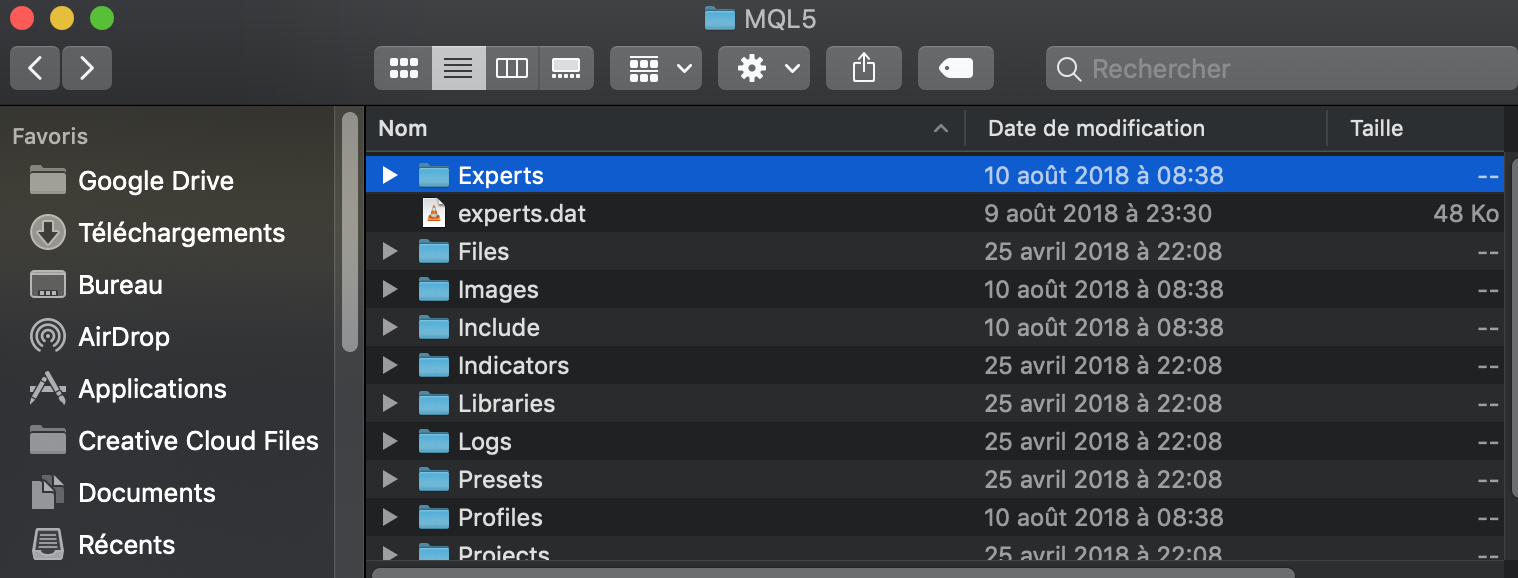Open Applications in the sidebar
The image size is (1518, 578).
128,389
